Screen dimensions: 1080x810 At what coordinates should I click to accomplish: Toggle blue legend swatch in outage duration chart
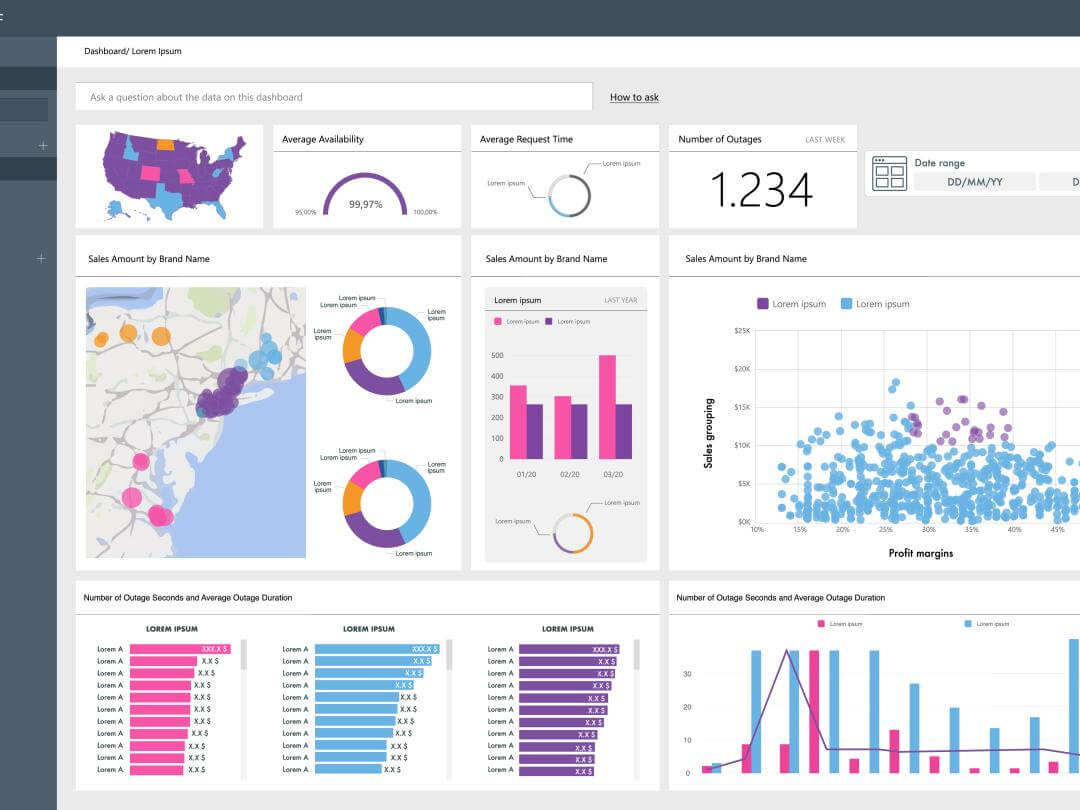tap(968, 624)
